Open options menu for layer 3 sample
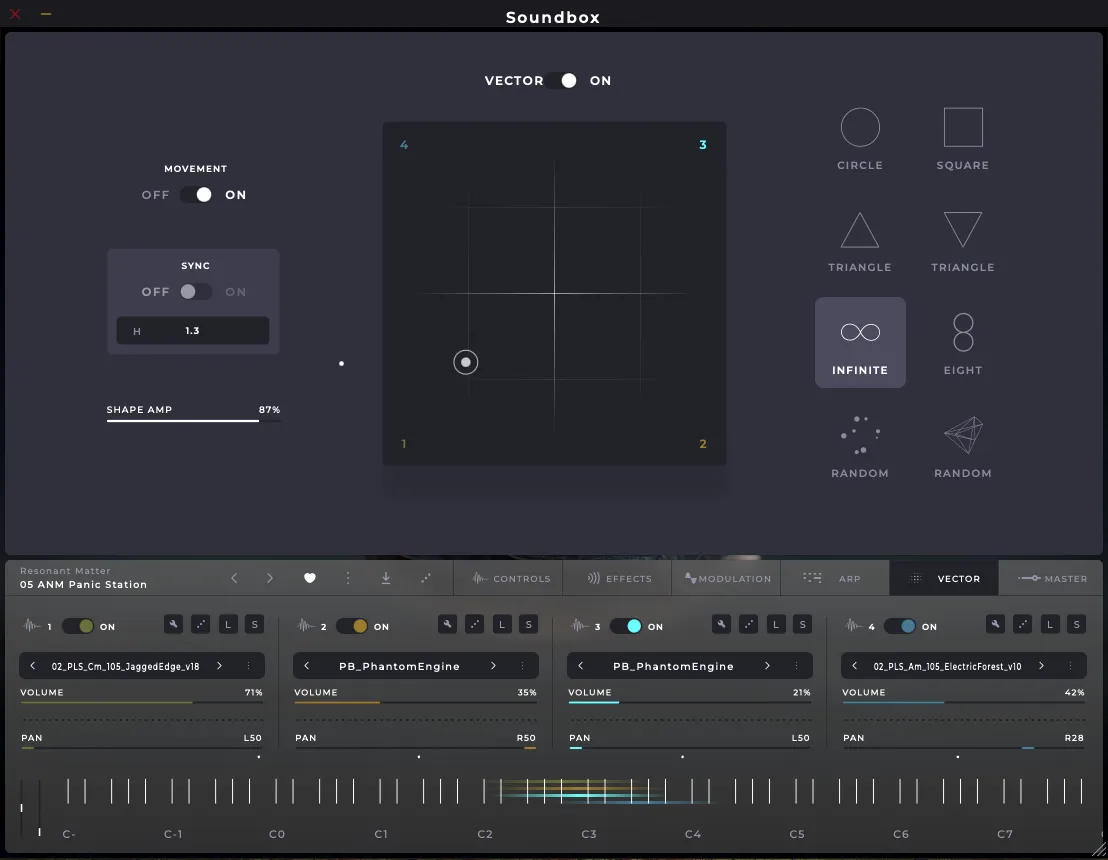The image size is (1108, 860). tap(796, 666)
